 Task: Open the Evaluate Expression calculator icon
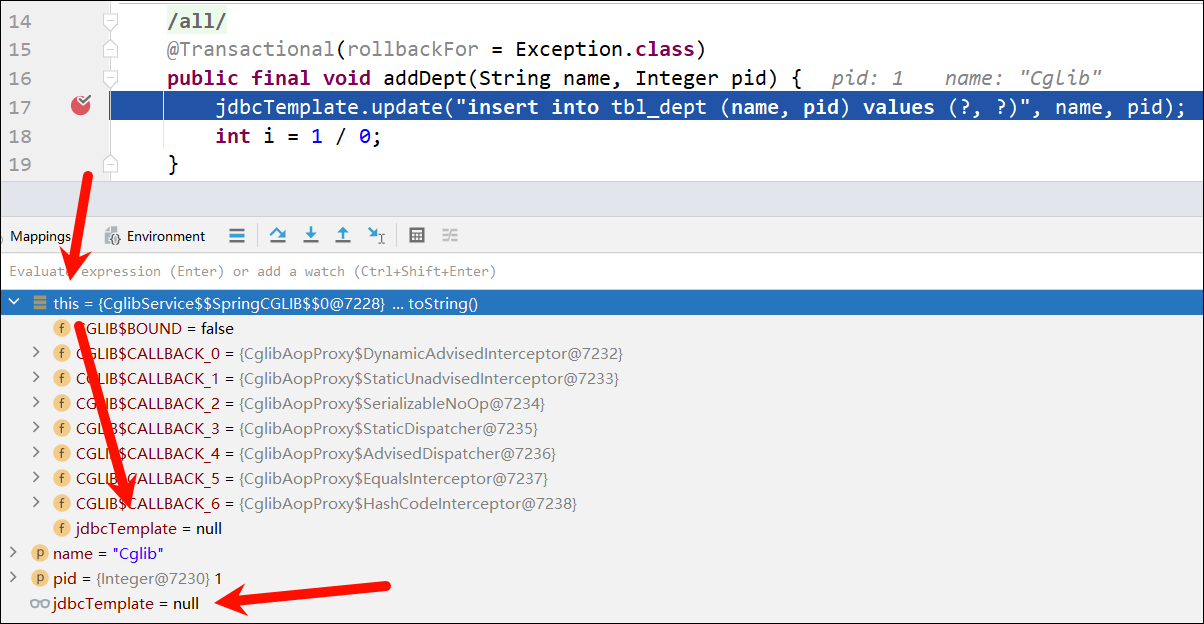pos(417,235)
